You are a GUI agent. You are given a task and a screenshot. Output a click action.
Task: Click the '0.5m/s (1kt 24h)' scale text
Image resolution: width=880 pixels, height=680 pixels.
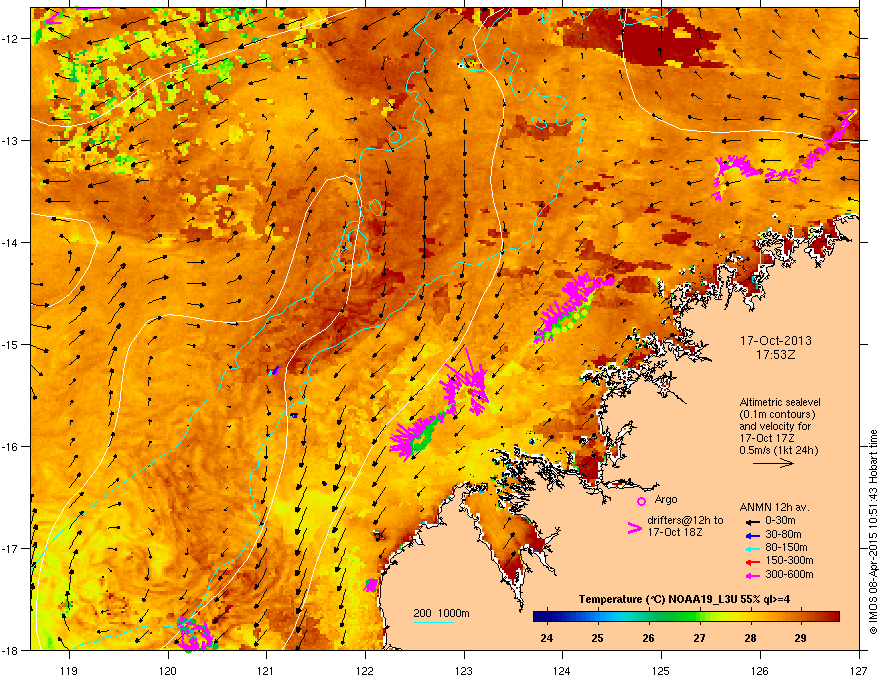779,450
